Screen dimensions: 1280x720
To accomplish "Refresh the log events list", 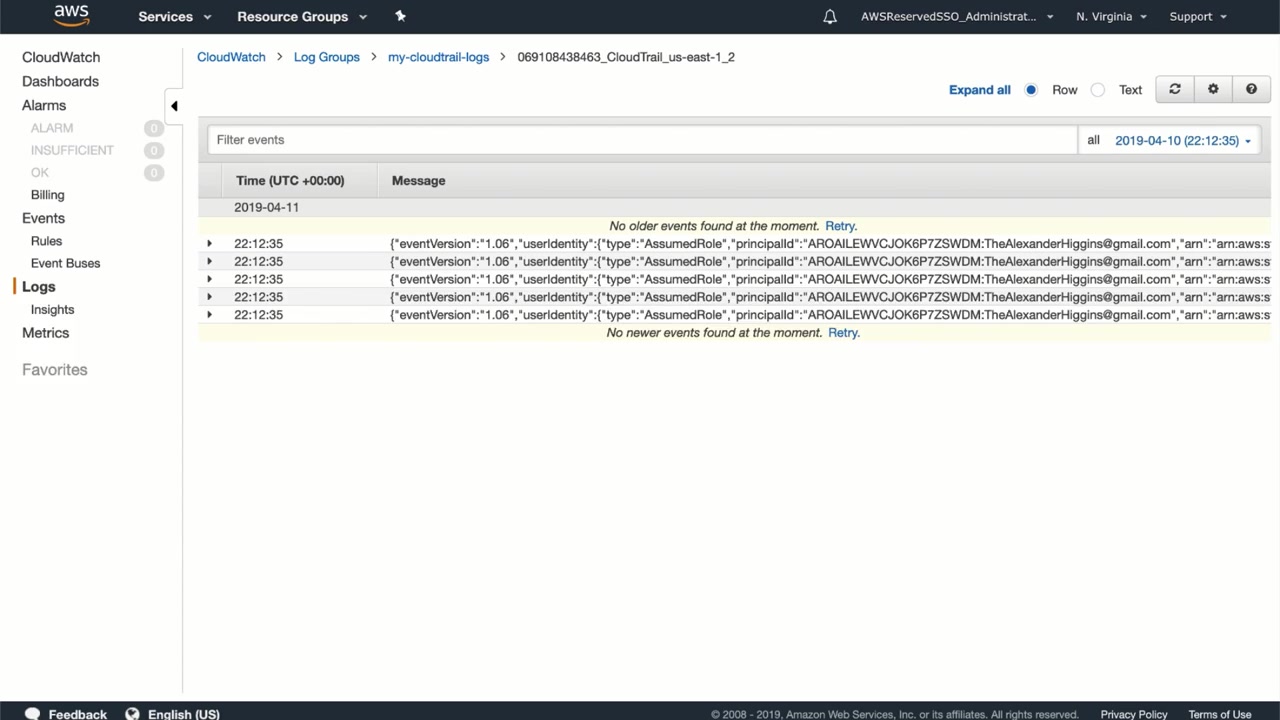I will pyautogui.click(x=1175, y=89).
